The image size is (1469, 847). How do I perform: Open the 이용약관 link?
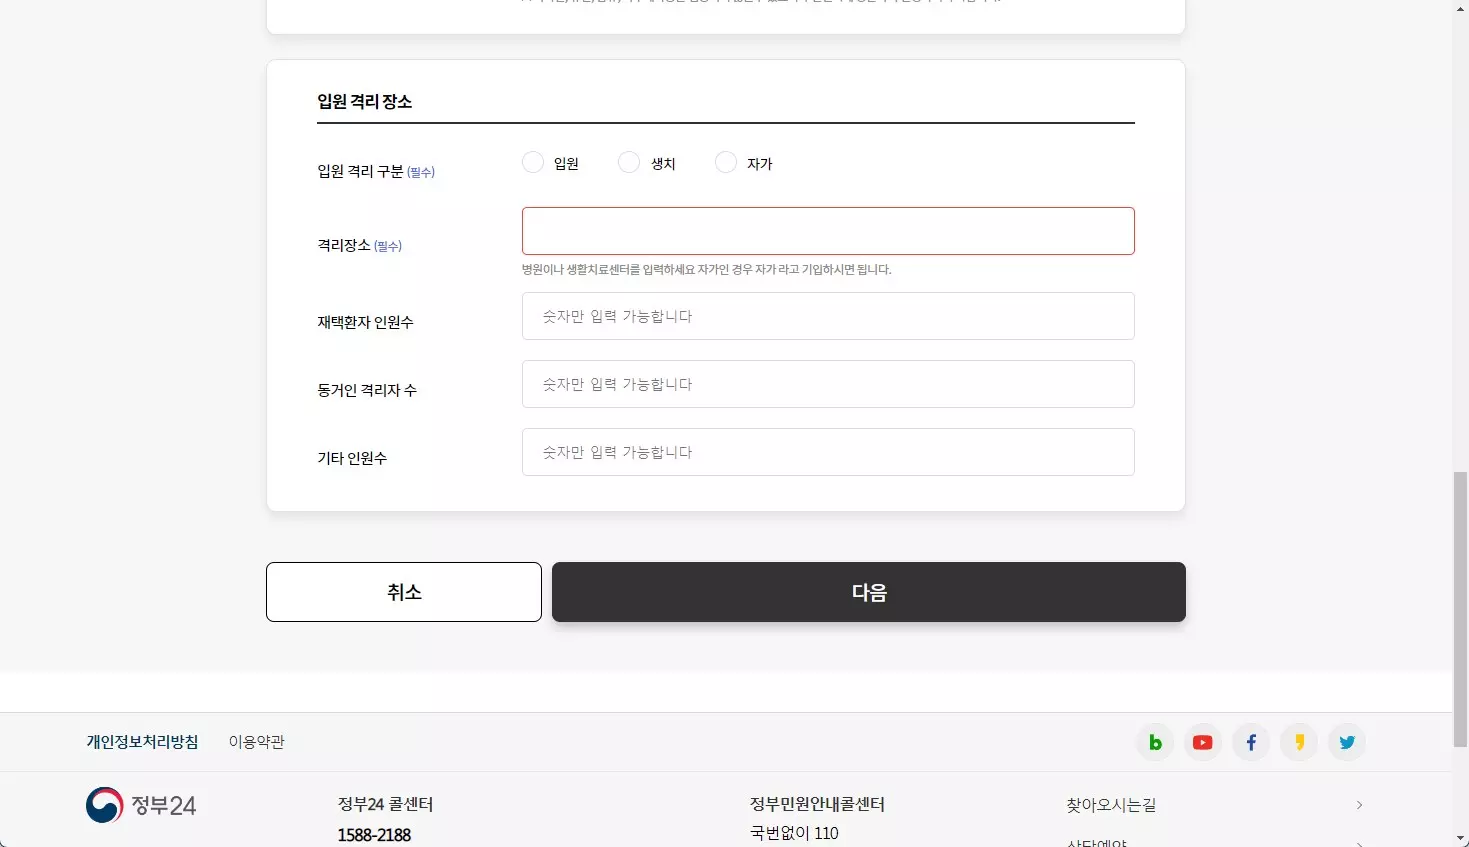point(256,742)
